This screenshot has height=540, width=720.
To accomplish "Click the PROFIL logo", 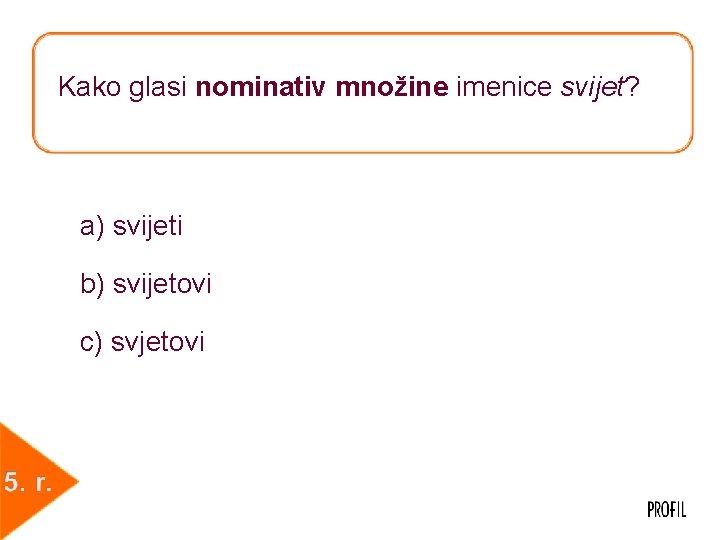I will [x=666, y=510].
